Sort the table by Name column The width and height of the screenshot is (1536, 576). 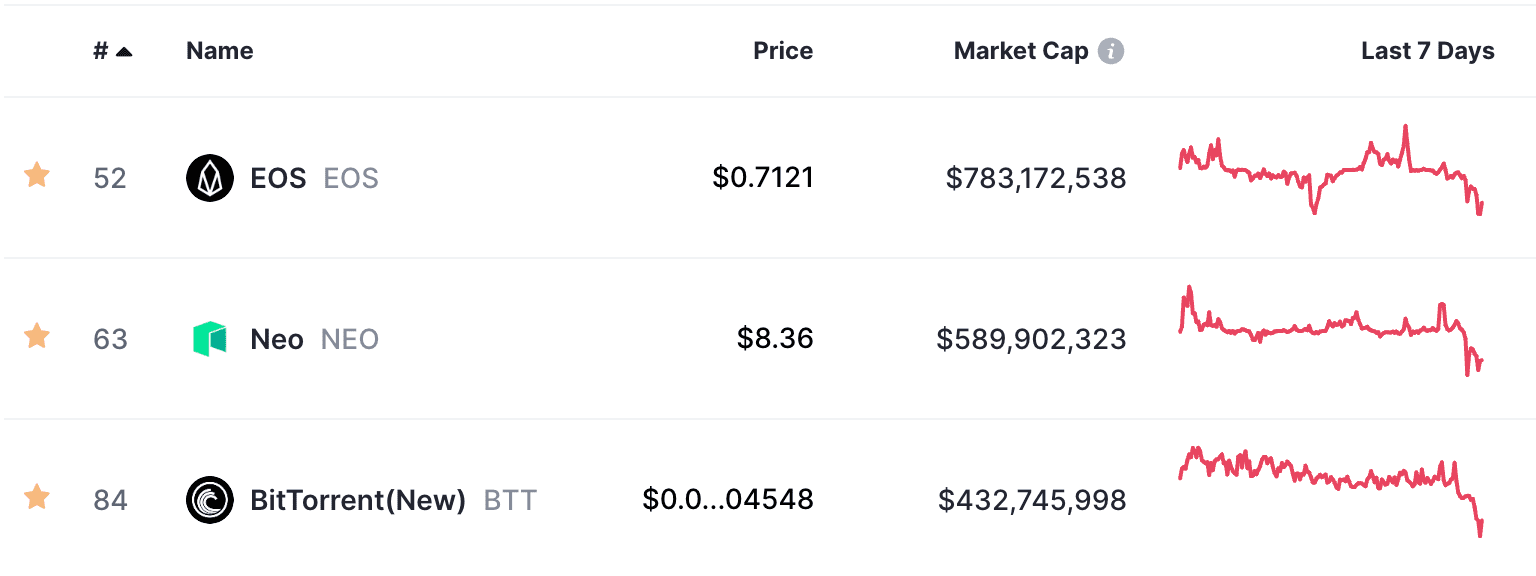click(x=220, y=51)
